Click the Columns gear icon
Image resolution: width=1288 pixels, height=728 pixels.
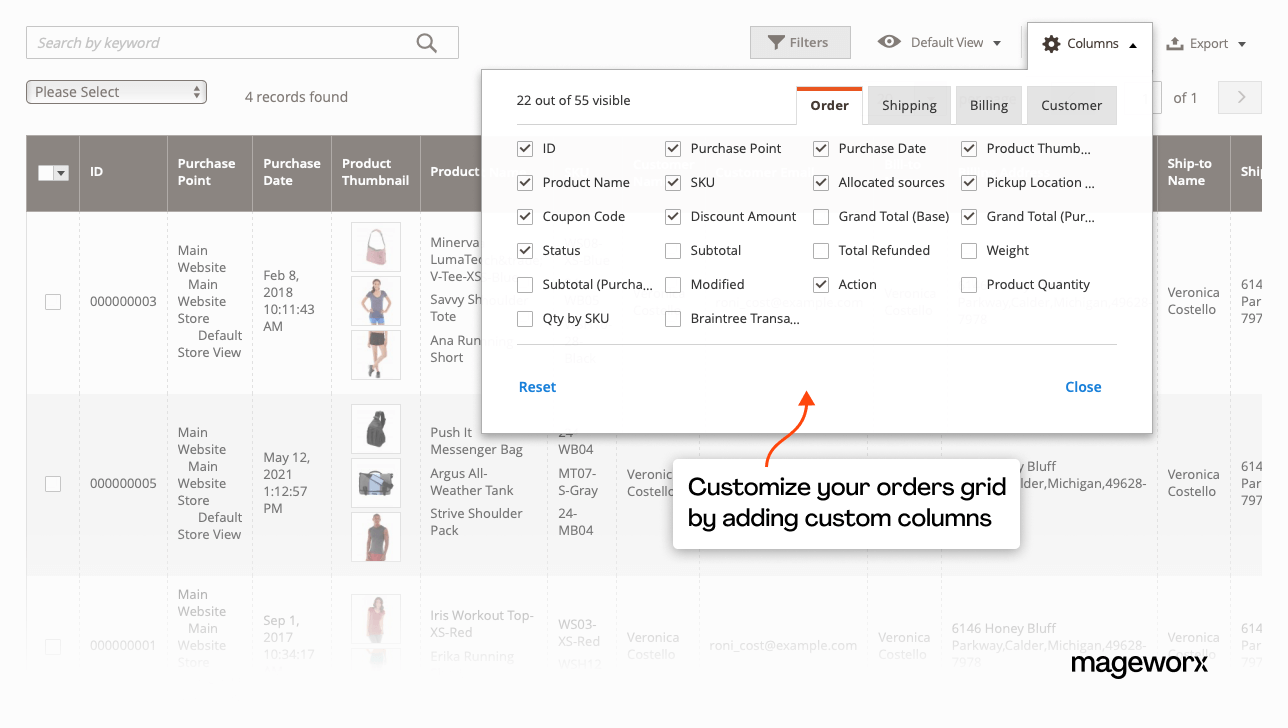pyautogui.click(x=1051, y=43)
